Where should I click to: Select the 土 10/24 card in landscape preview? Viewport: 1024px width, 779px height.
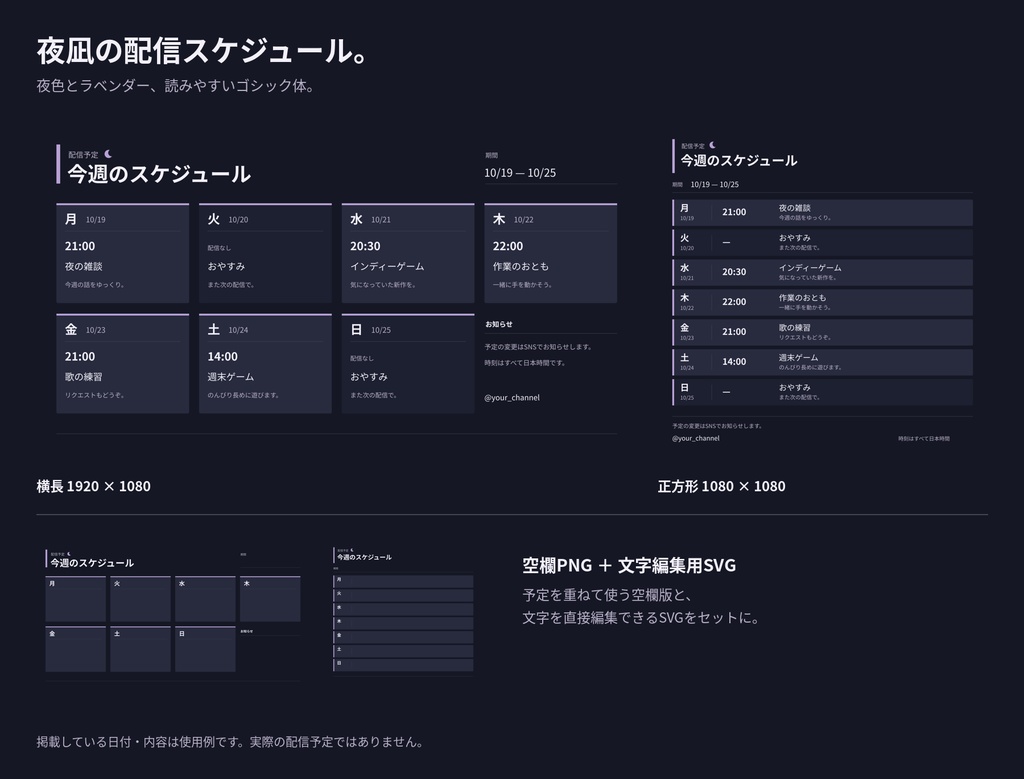265,363
